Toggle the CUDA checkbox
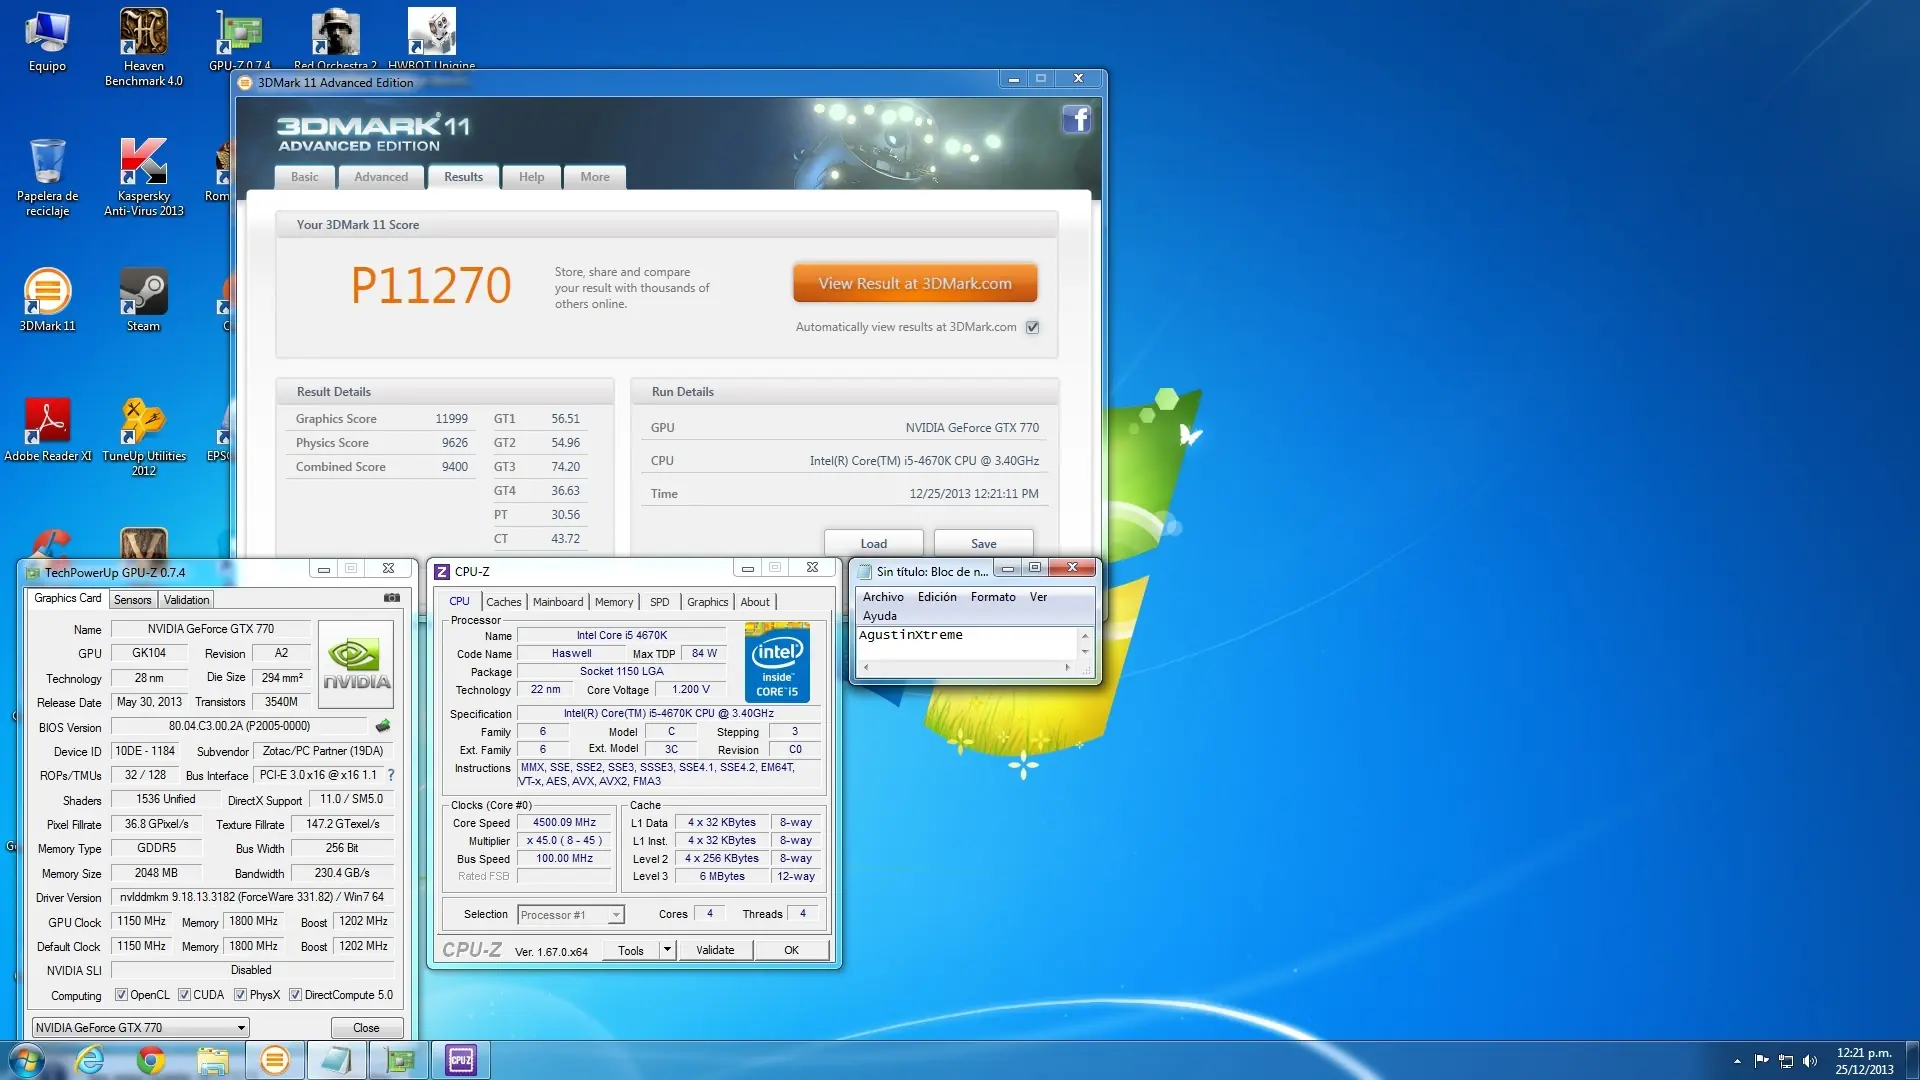1920x1080 pixels. click(x=184, y=995)
